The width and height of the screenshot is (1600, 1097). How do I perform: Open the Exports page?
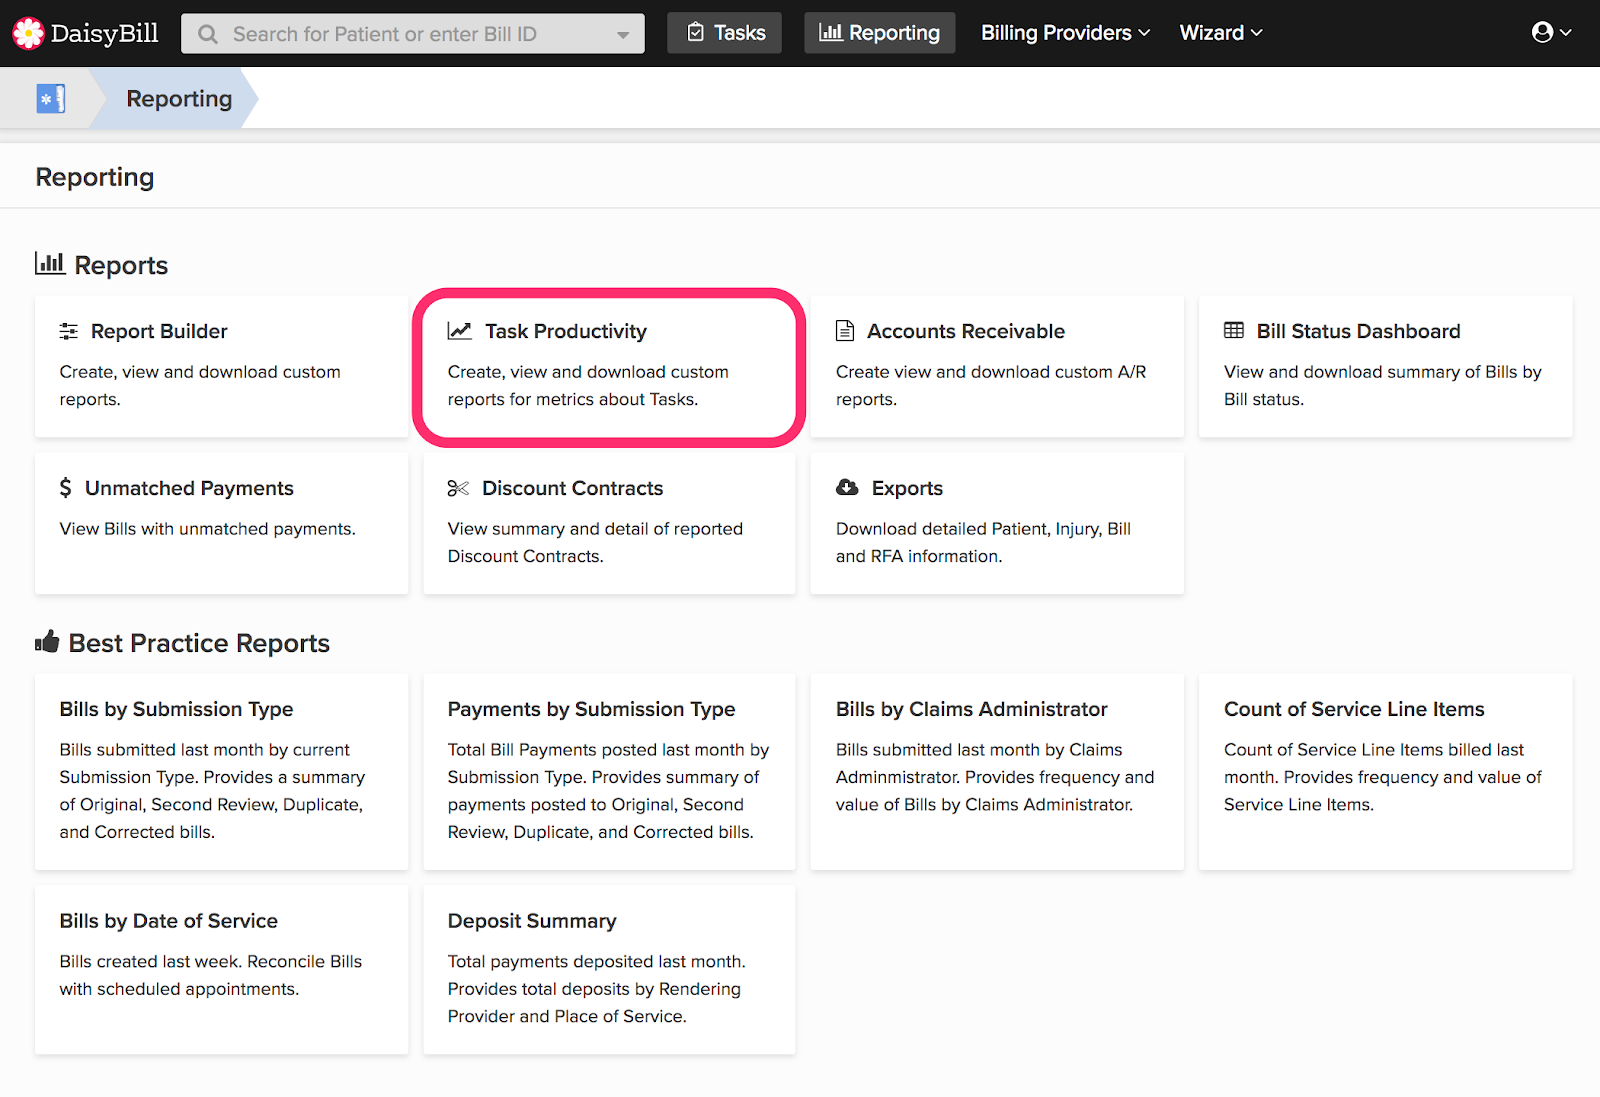click(x=997, y=523)
